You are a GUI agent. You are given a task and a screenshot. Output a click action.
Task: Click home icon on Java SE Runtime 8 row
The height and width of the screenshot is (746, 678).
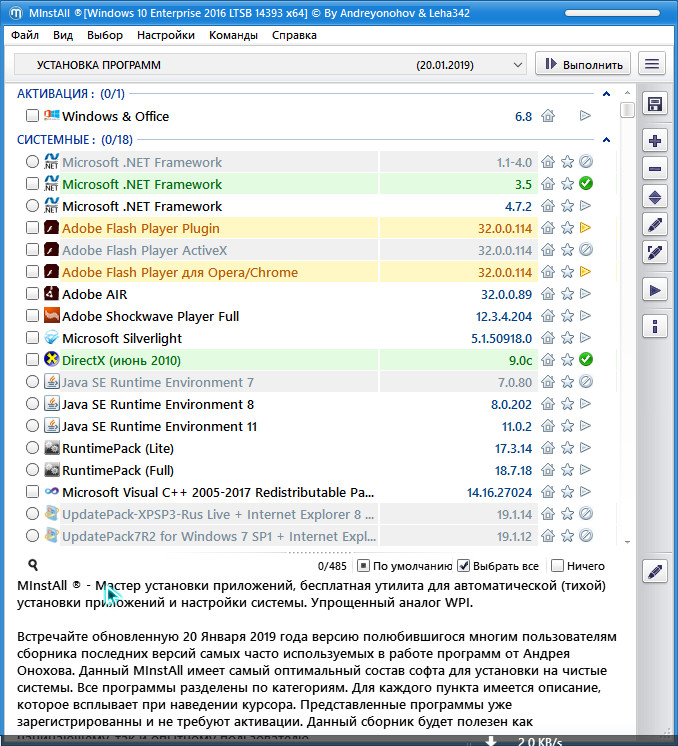548,404
